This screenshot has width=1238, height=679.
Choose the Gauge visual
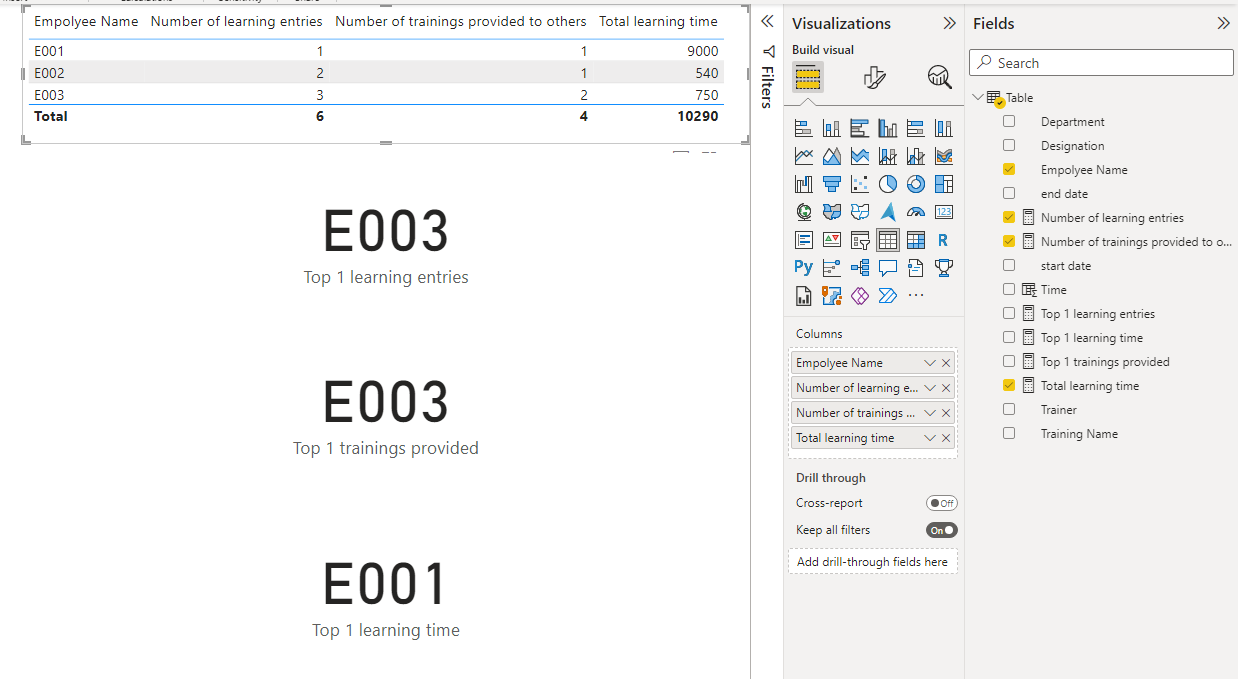pos(915,212)
